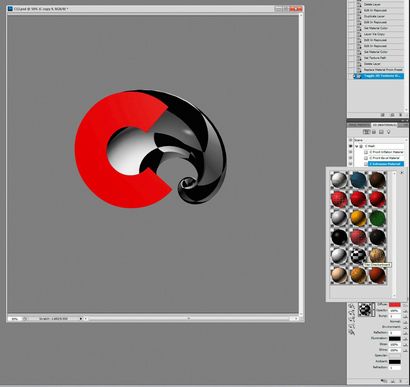Switch to the 3D {Materials} tab
The height and width of the screenshot is (387, 410).
384,125
